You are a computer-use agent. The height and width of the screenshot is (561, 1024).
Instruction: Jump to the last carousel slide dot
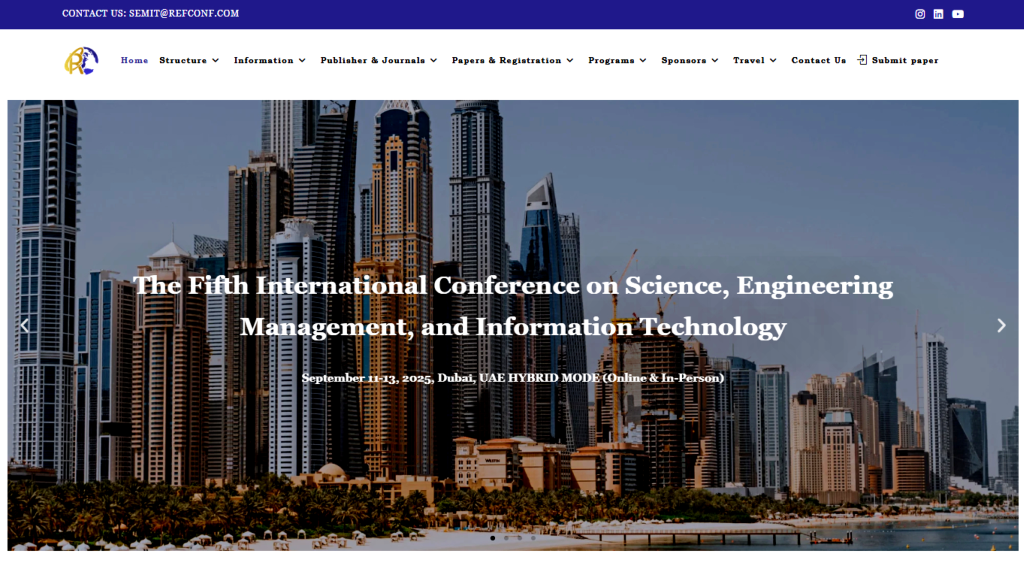533,538
